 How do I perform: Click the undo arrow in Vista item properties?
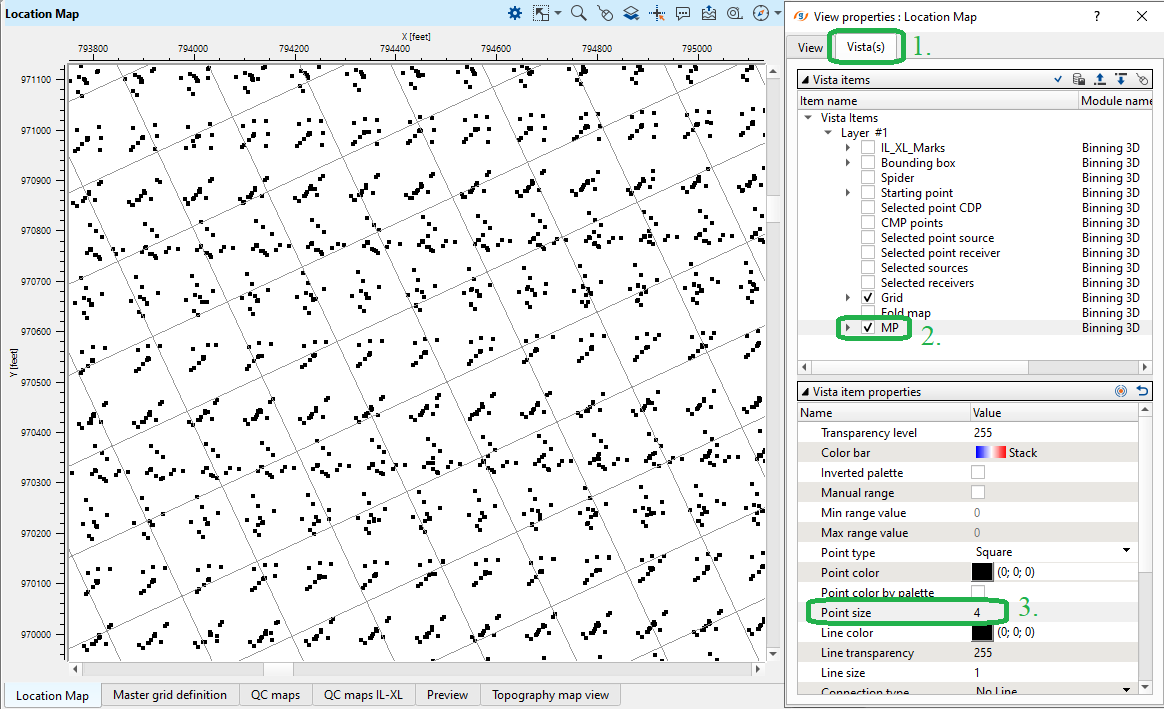point(1142,391)
